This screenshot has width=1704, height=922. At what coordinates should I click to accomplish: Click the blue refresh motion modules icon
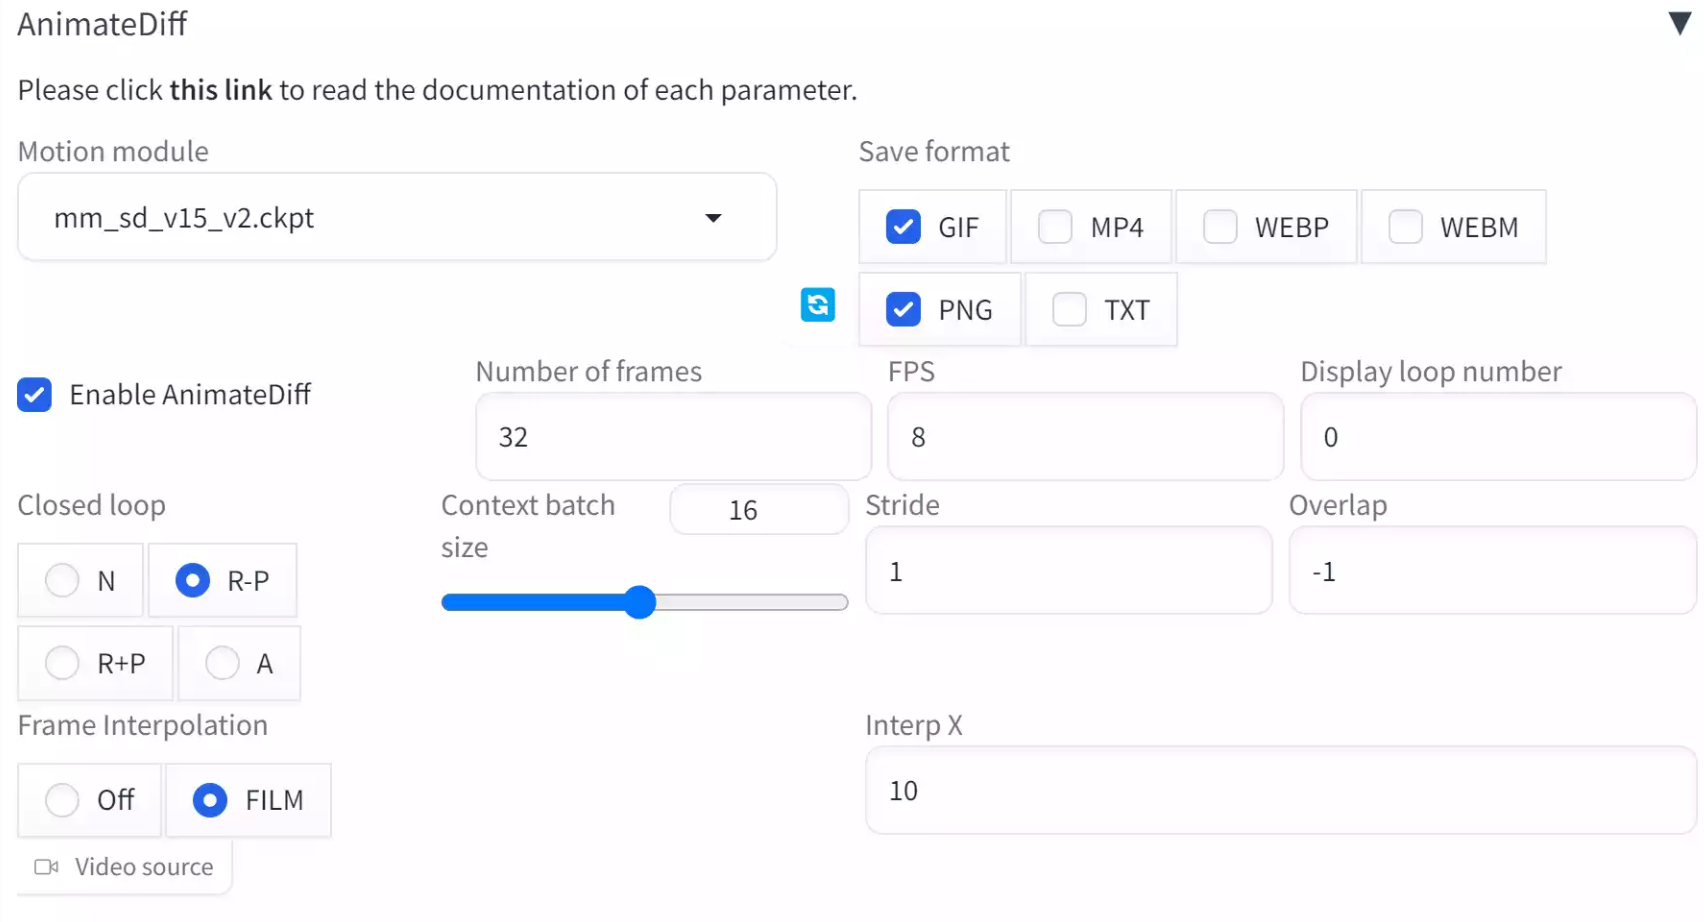click(x=817, y=305)
